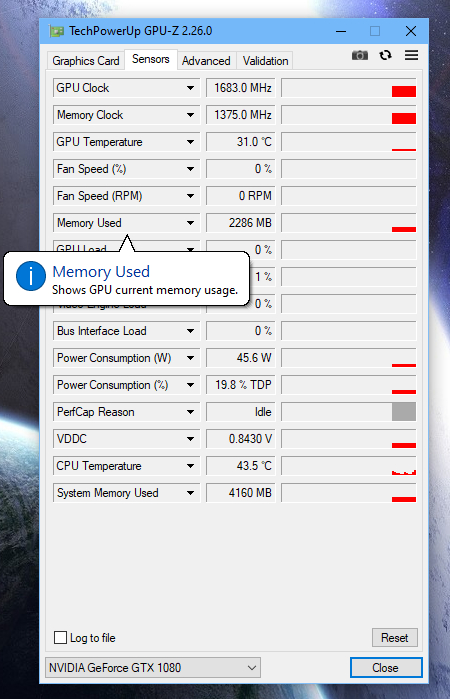Expand the GPU Temperature dropdown arrow
The width and height of the screenshot is (450, 699).
coord(190,142)
